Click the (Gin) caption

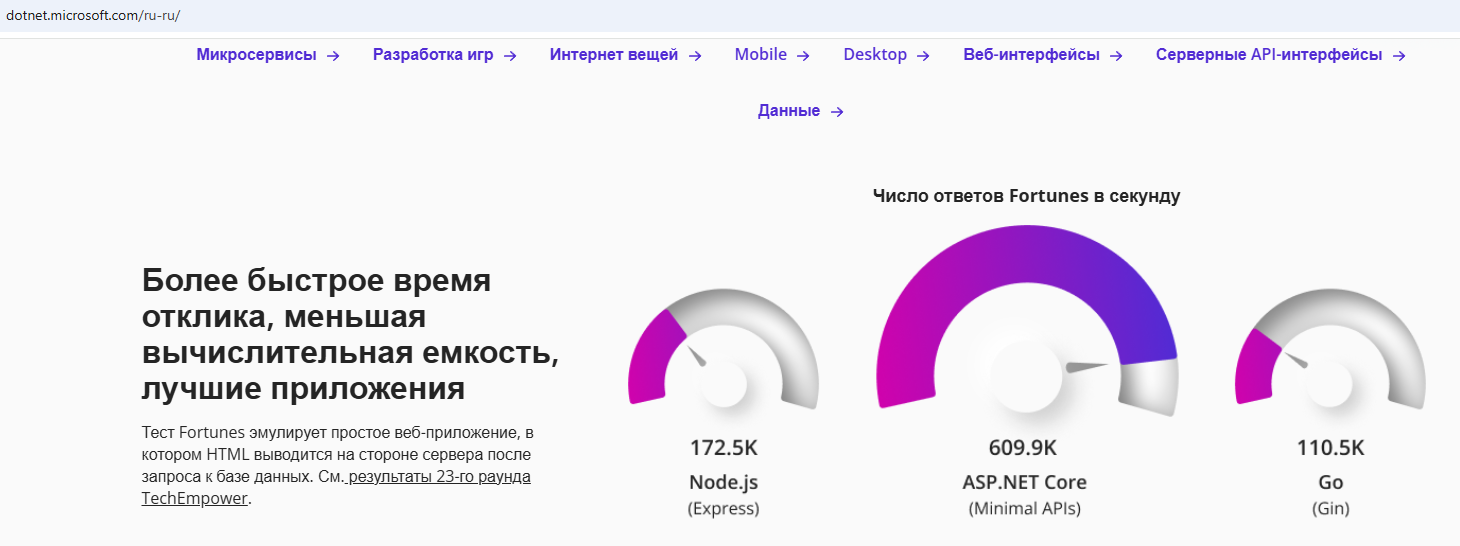coord(1330,509)
